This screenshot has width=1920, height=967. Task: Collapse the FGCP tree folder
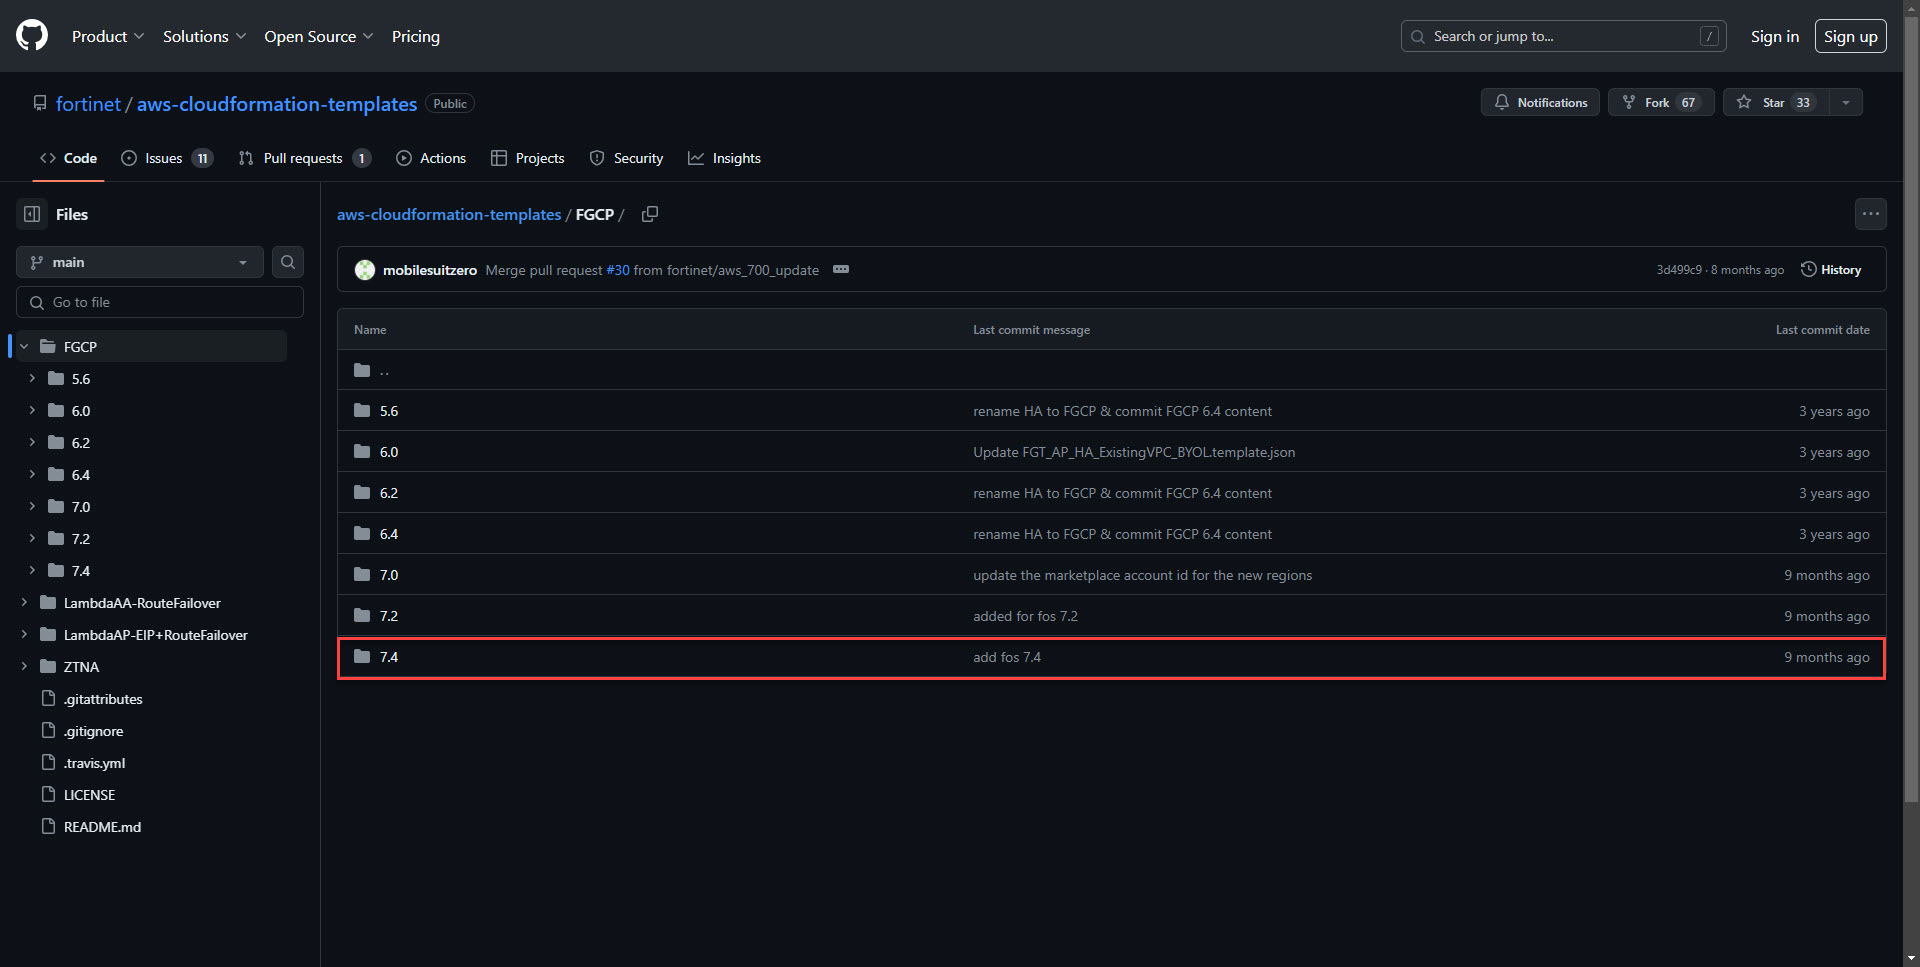[x=24, y=346]
